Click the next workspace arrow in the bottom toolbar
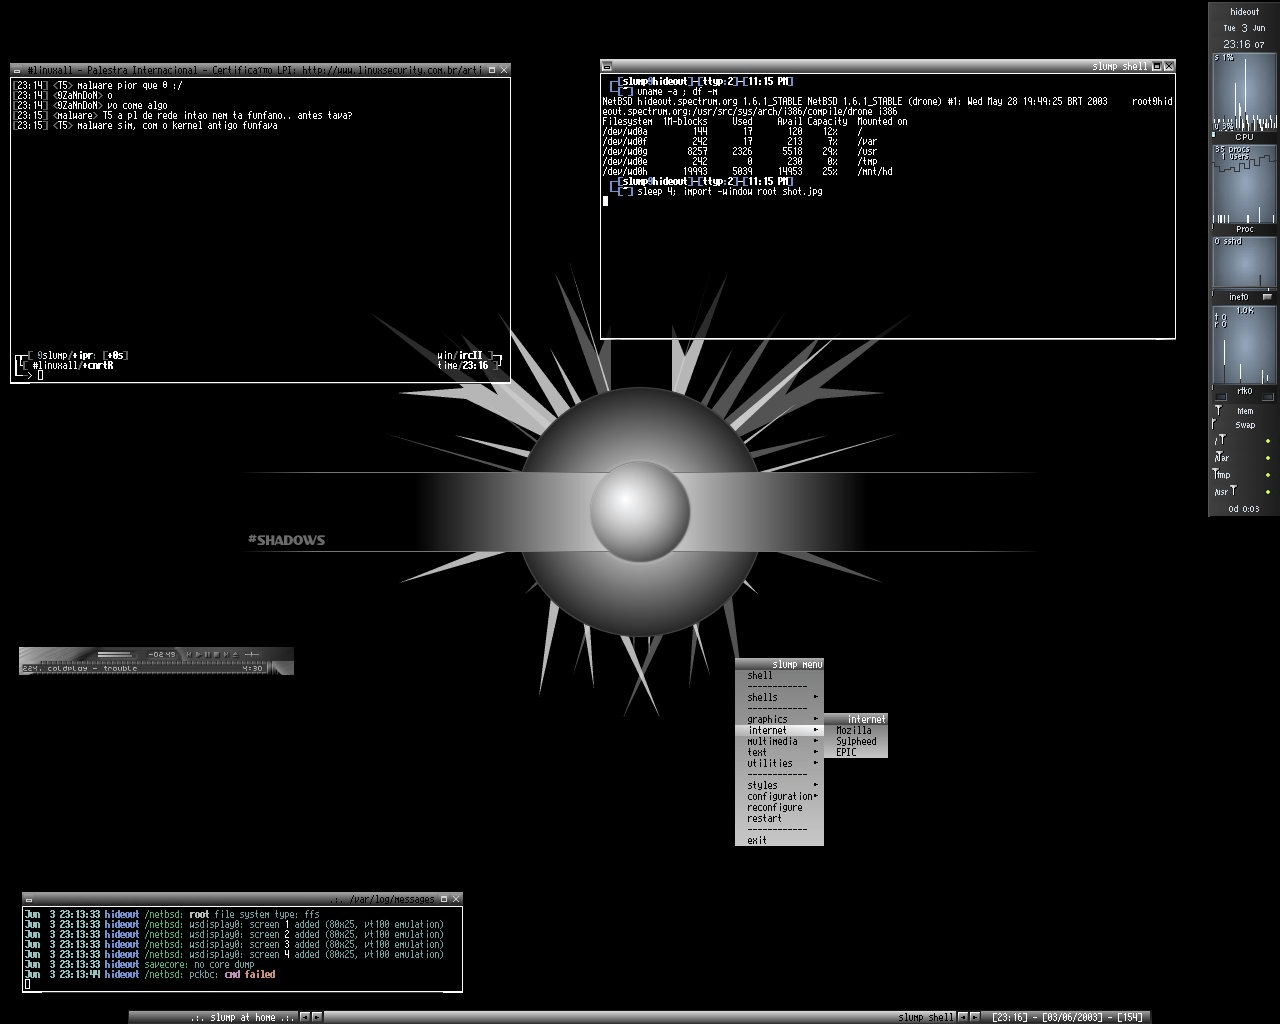The width and height of the screenshot is (1280, 1024). (317, 1017)
